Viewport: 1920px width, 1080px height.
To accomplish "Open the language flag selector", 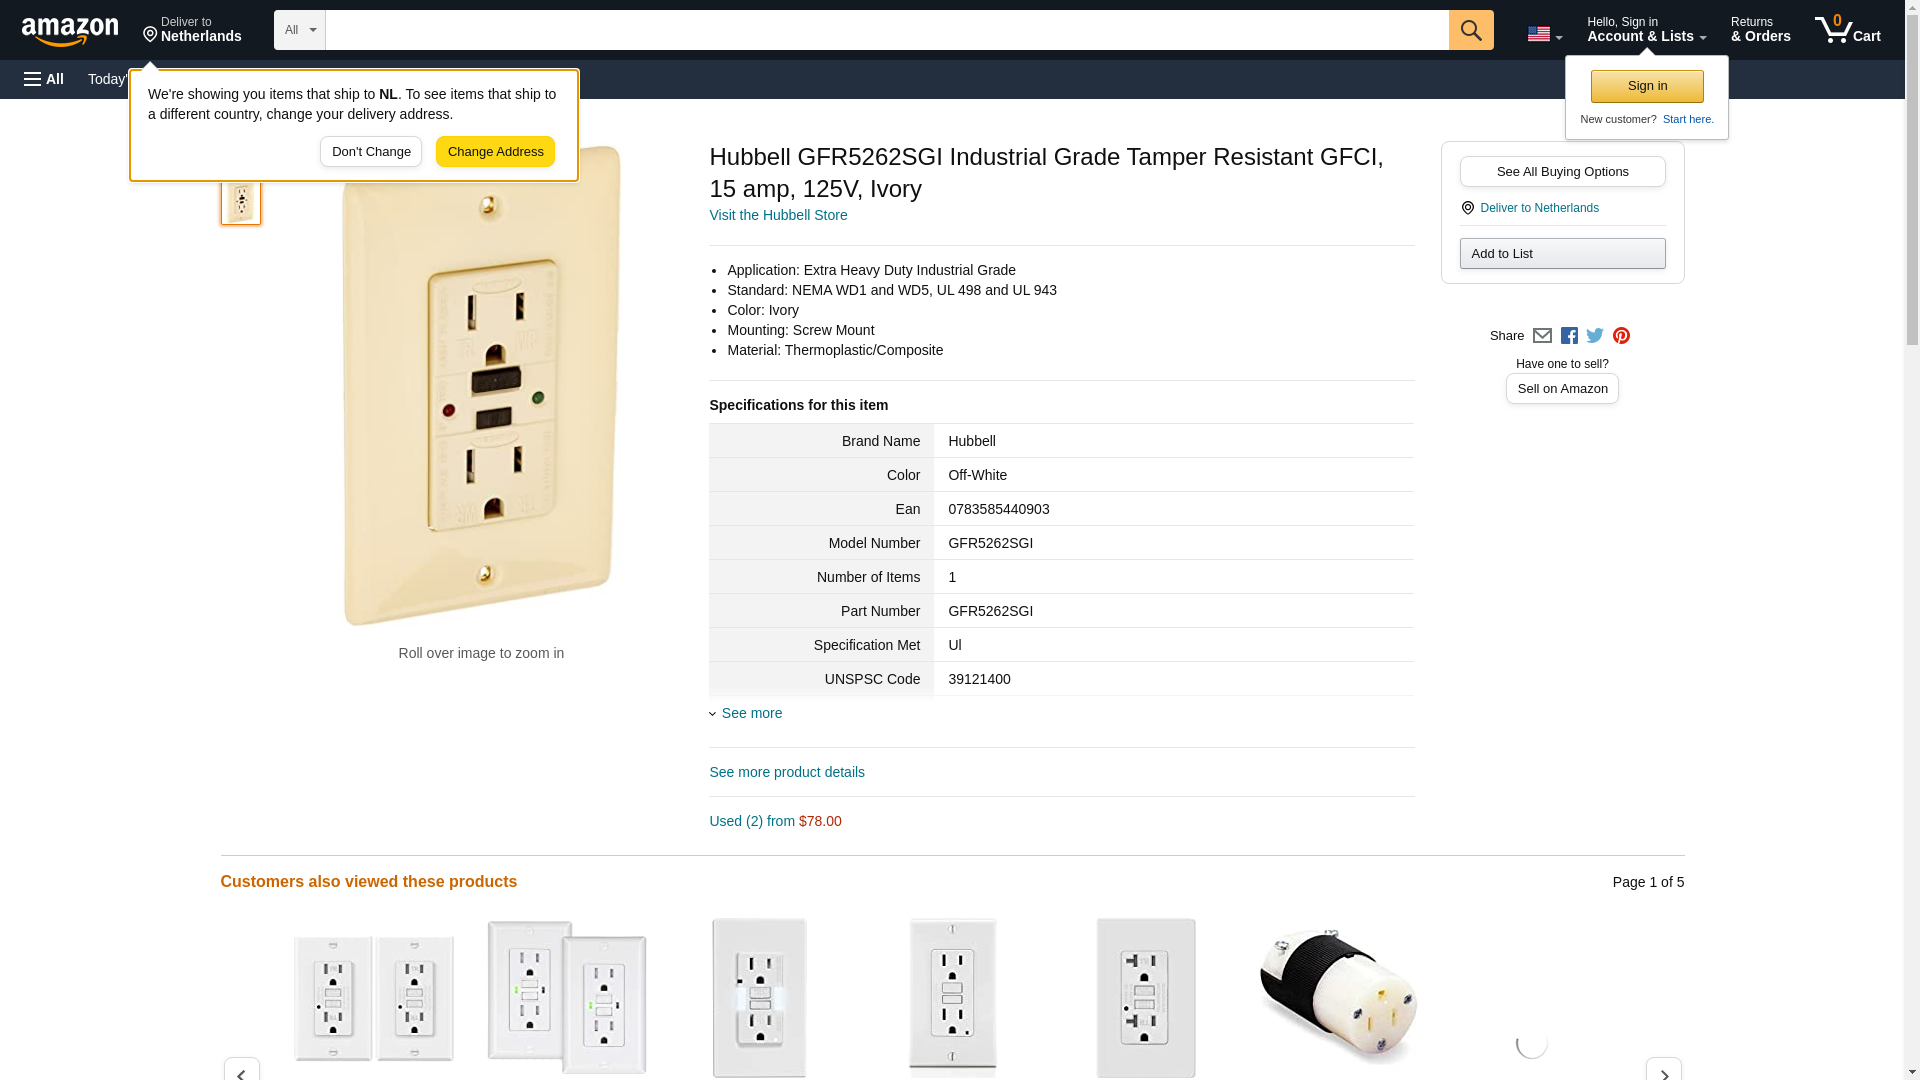I will point(1544,34).
